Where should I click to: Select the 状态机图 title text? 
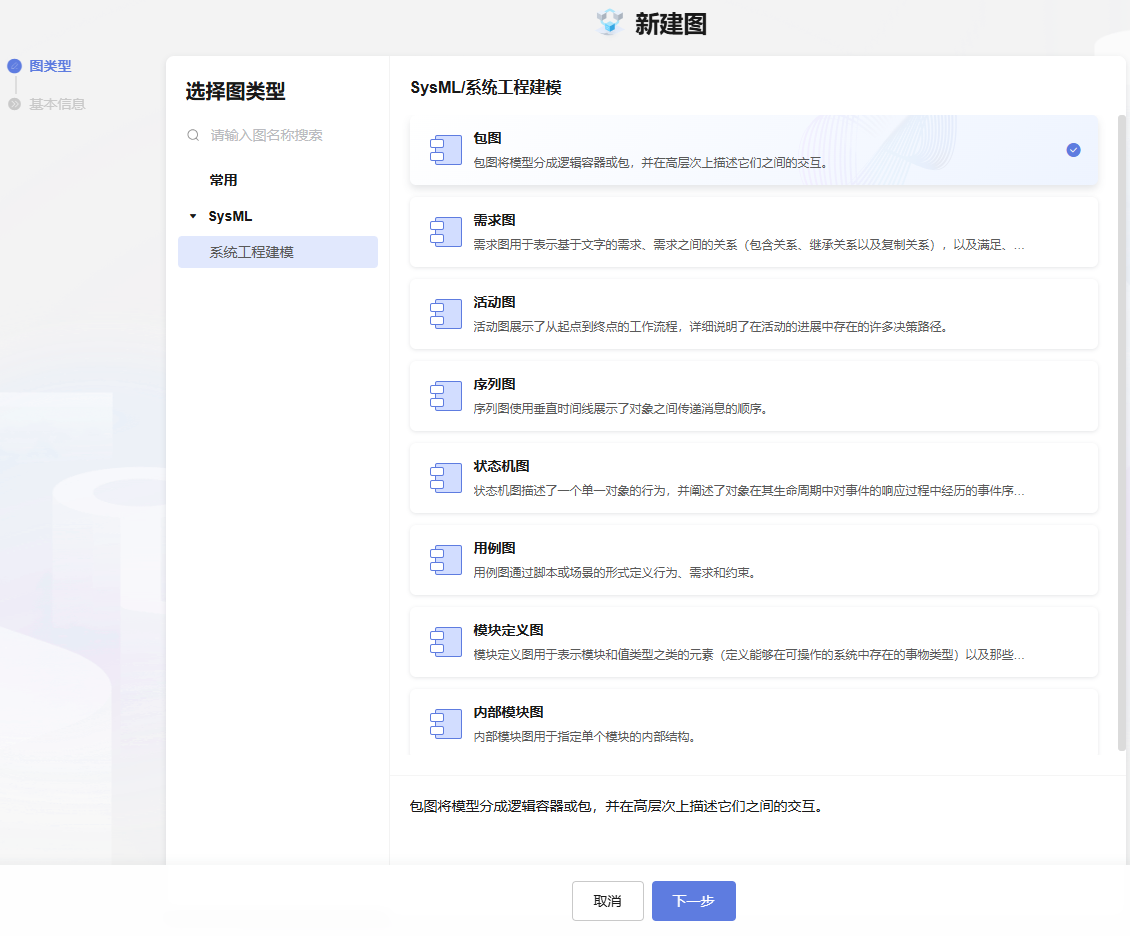(502, 467)
